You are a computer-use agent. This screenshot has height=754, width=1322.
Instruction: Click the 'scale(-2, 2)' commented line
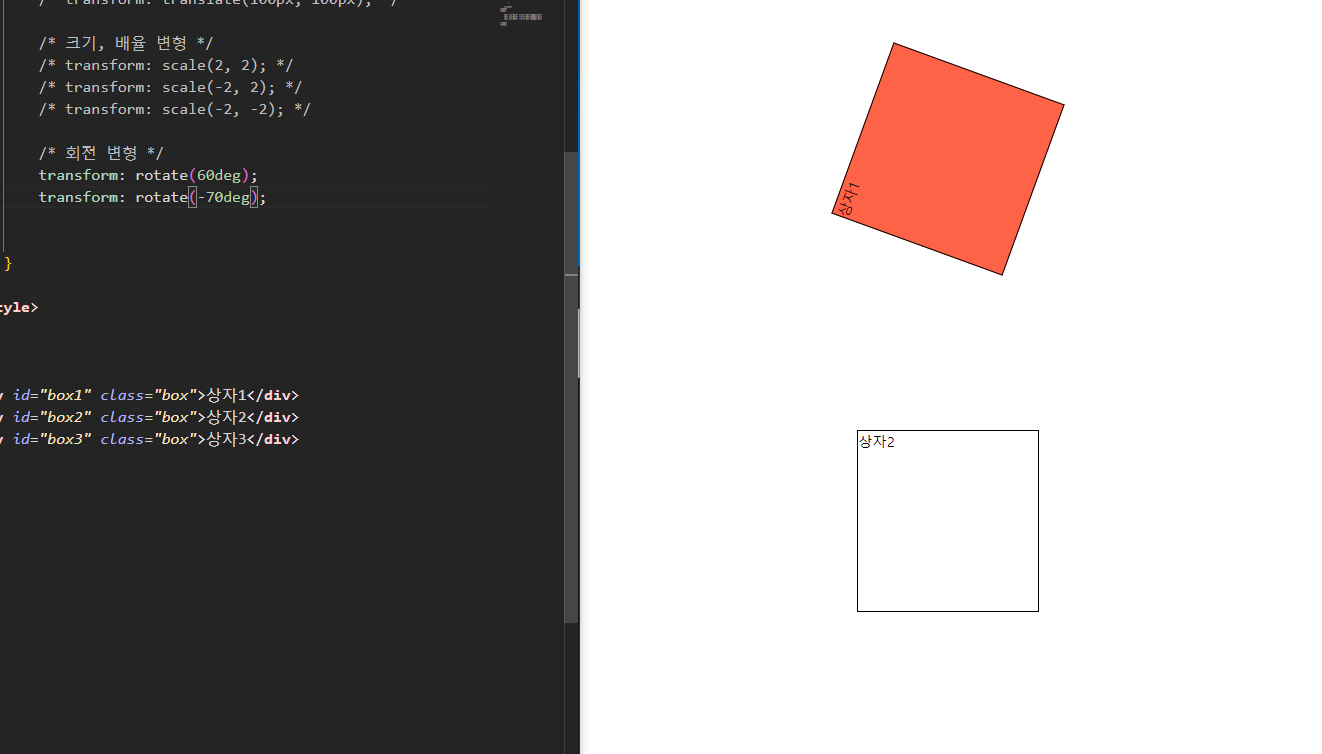pos(171,87)
